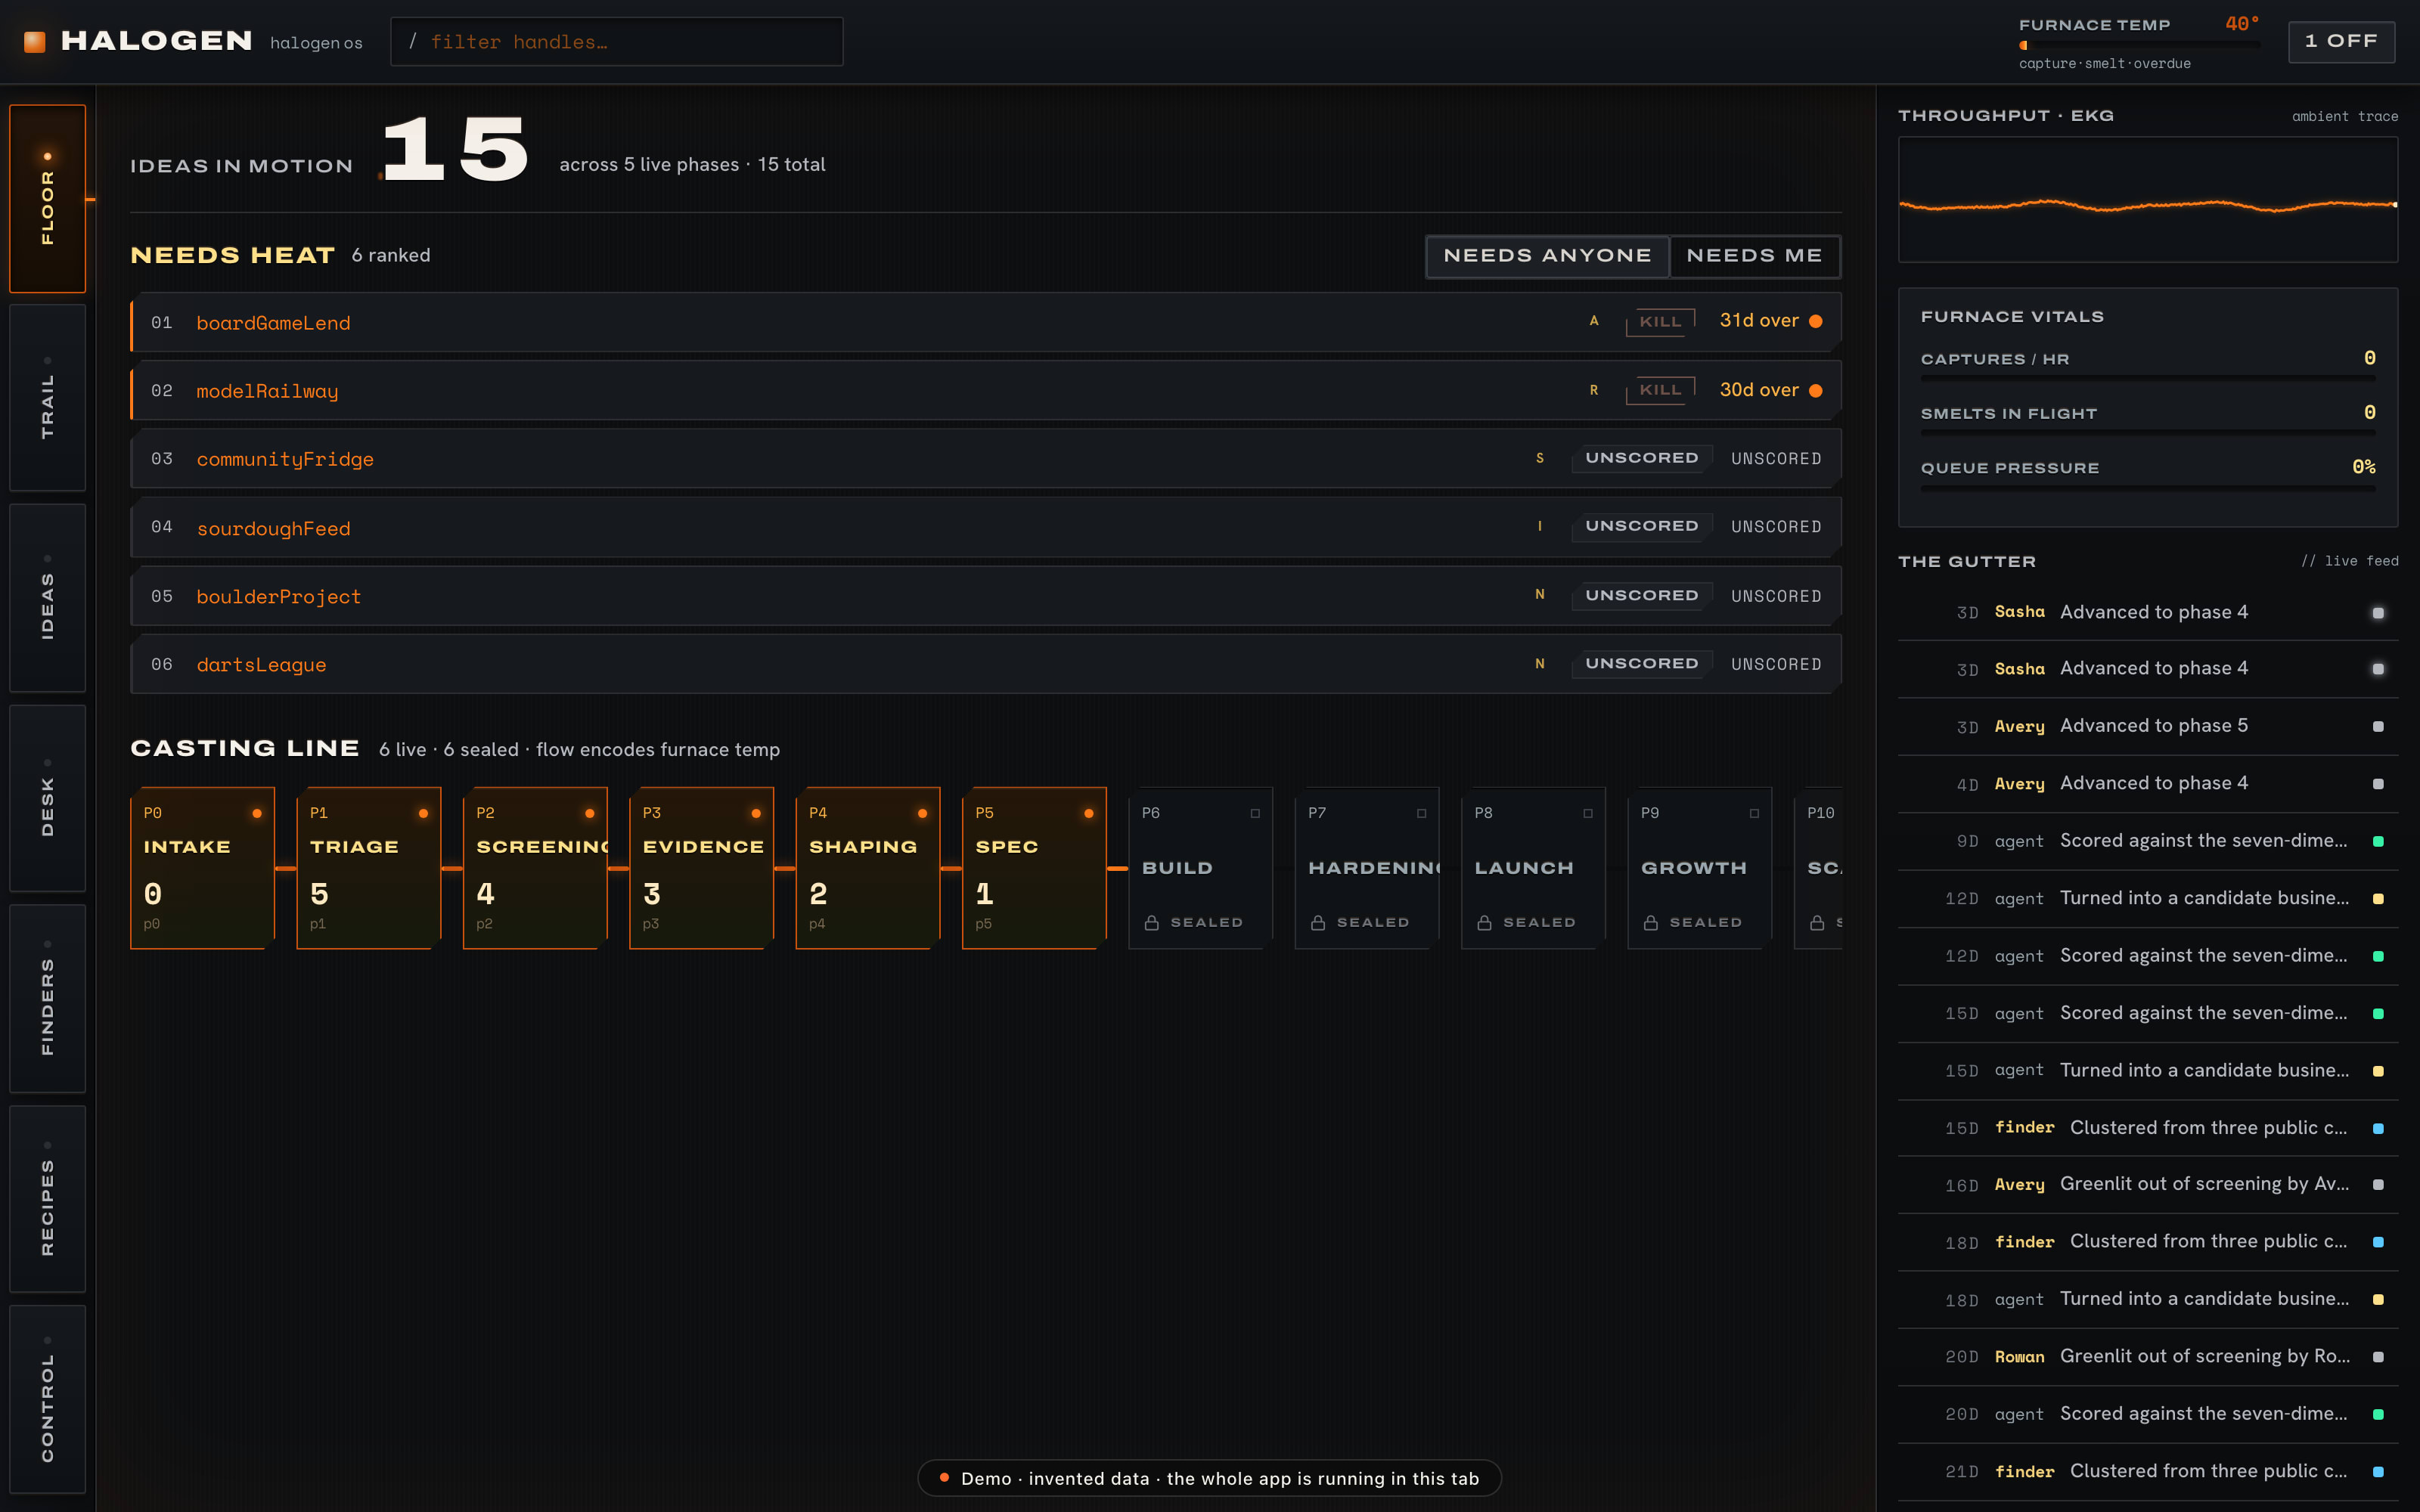Click the live dot on TRIAGE card
2420x1512 pixels.
(x=423, y=813)
